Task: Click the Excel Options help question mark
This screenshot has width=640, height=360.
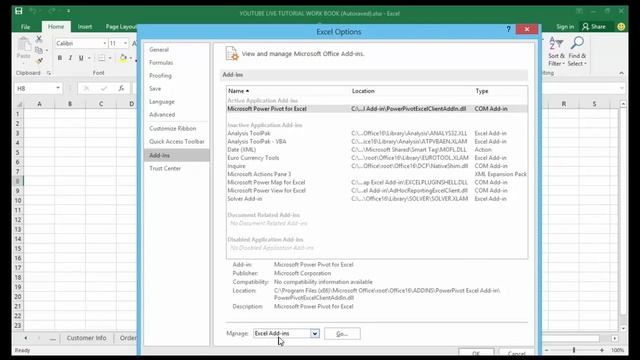Action: tap(509, 29)
